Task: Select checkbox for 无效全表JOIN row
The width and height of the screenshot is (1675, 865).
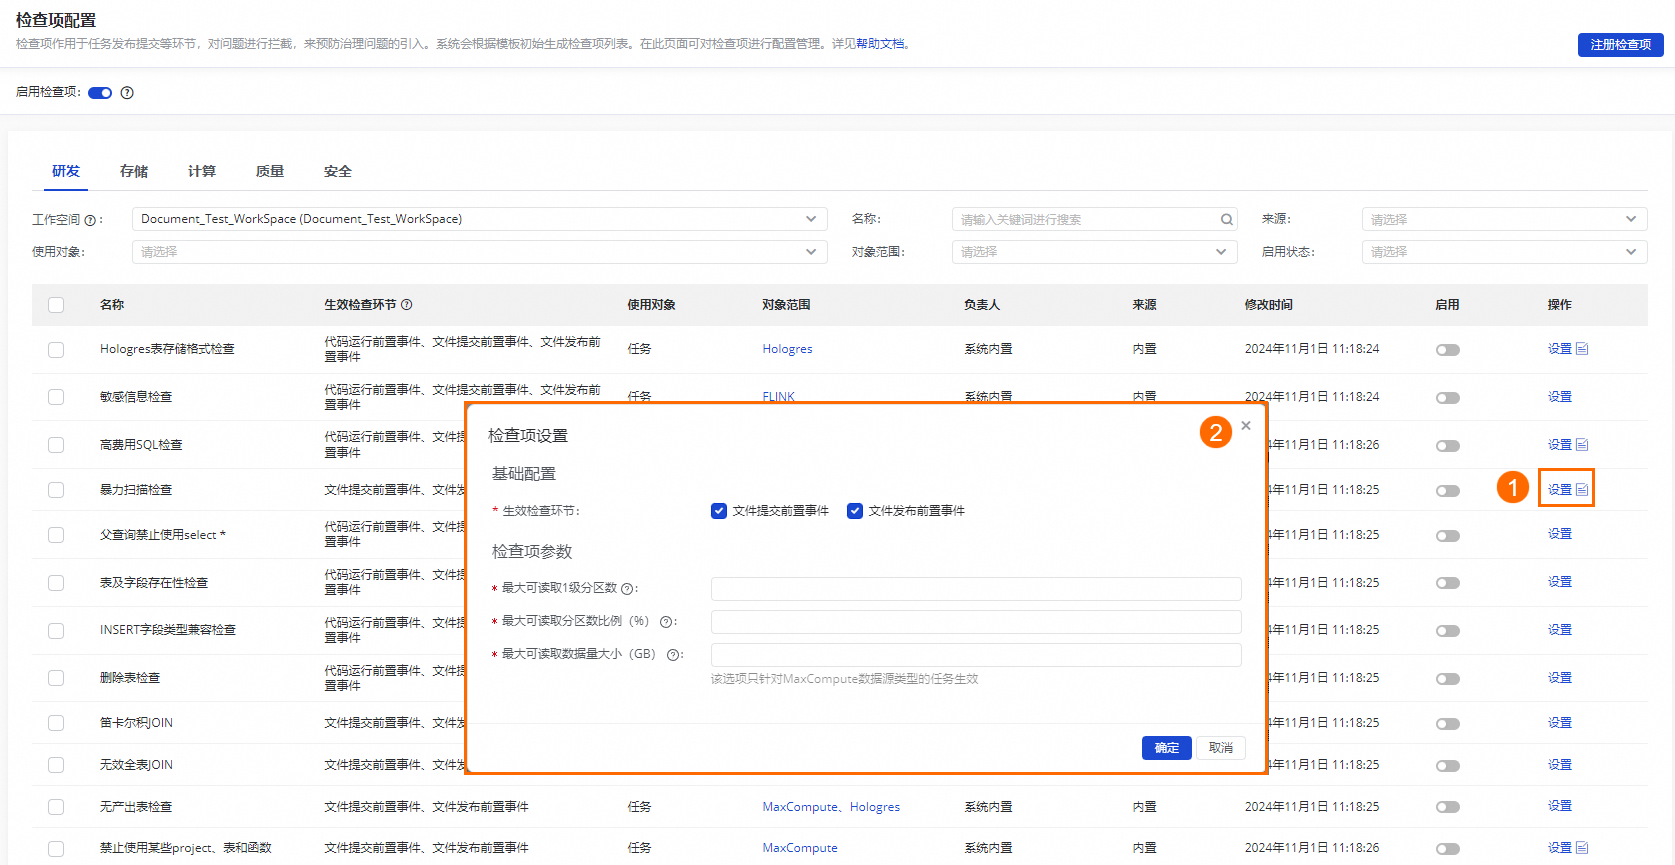Action: [x=56, y=765]
